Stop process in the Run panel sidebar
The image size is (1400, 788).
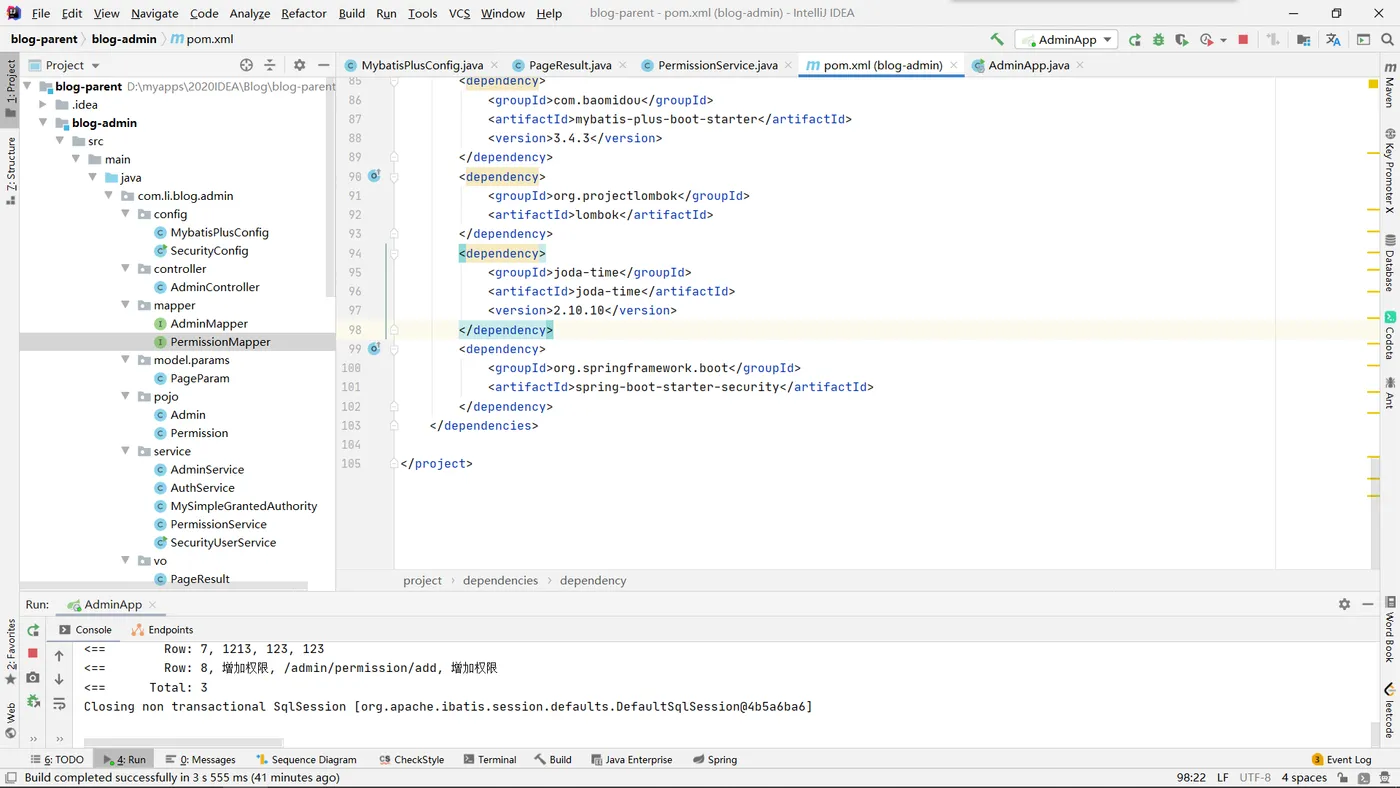(x=33, y=653)
